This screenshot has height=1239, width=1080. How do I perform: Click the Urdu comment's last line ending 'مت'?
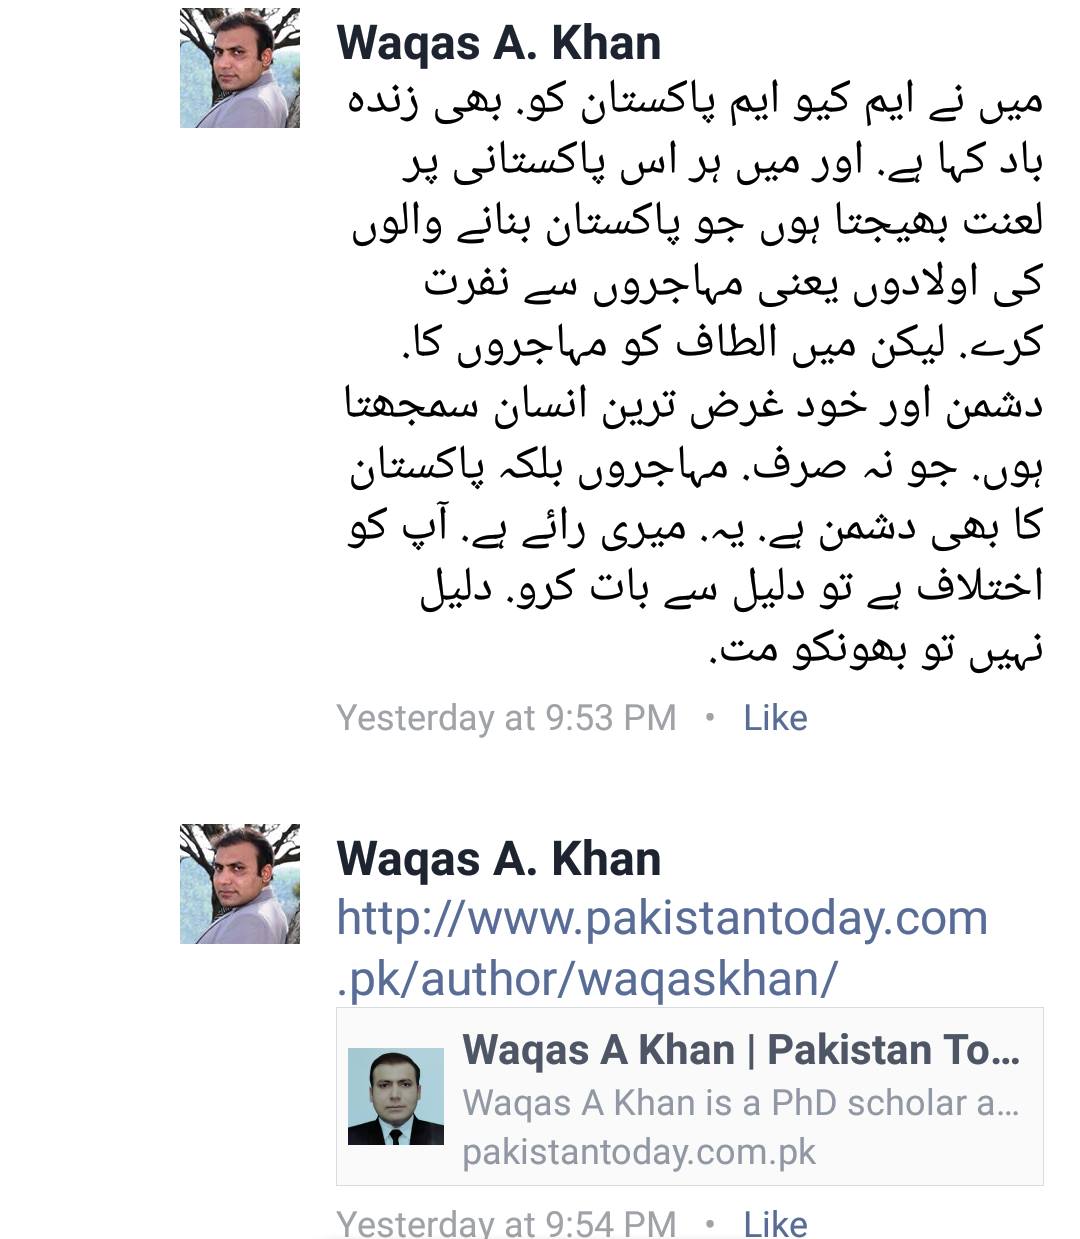click(x=876, y=648)
